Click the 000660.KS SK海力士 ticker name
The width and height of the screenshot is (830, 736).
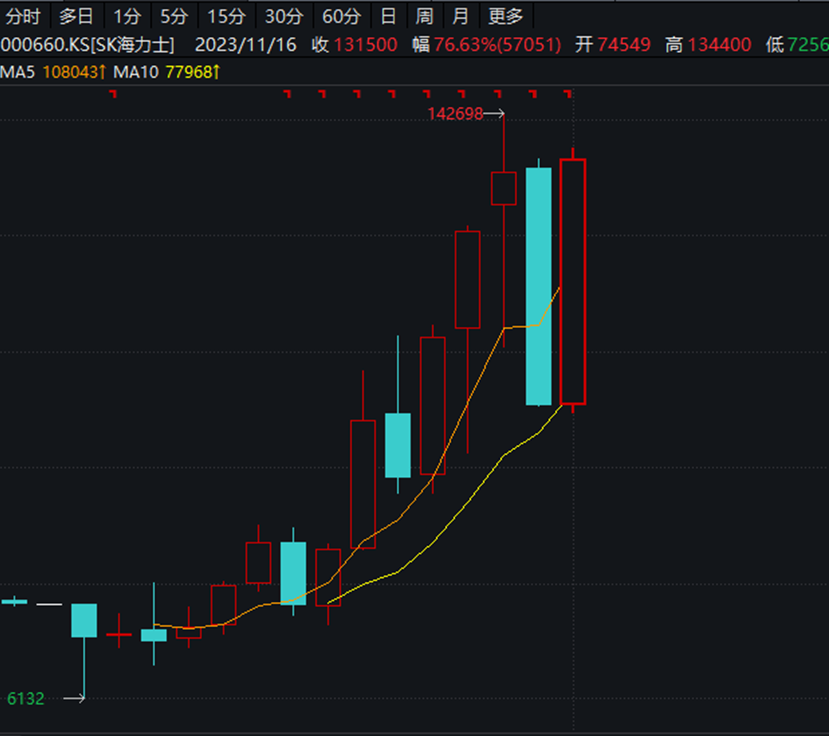click(x=87, y=45)
